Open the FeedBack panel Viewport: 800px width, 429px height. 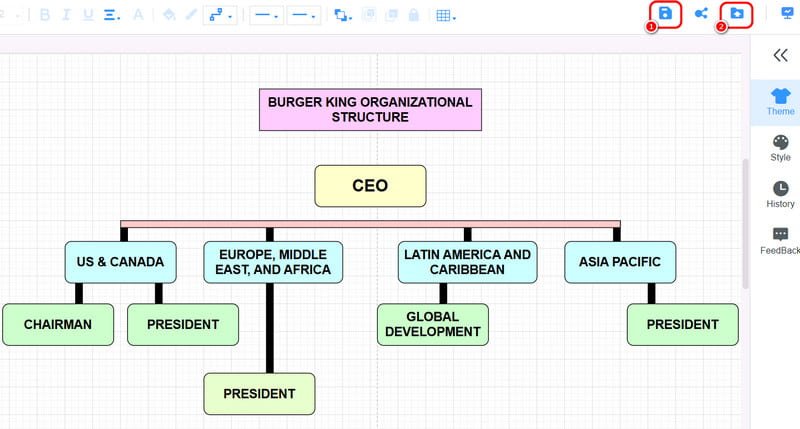(780, 241)
